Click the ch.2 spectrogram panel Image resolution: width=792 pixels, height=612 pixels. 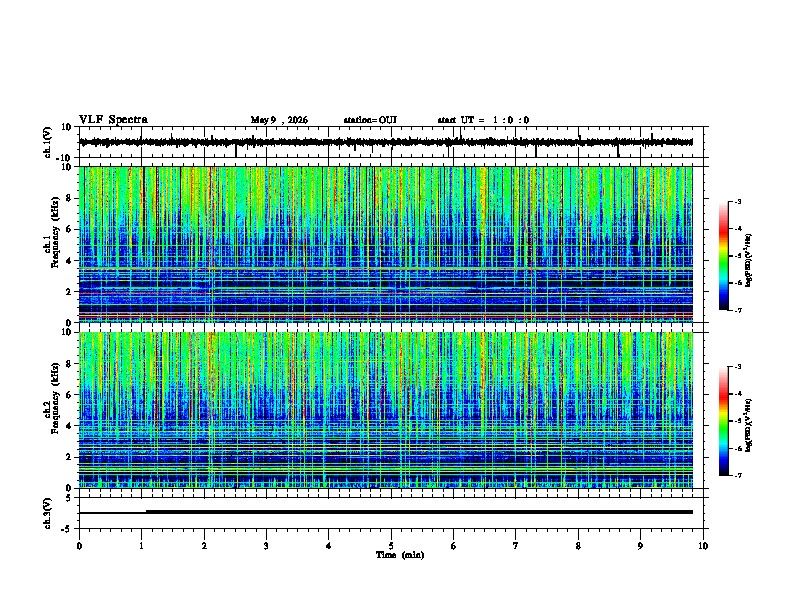click(386, 410)
